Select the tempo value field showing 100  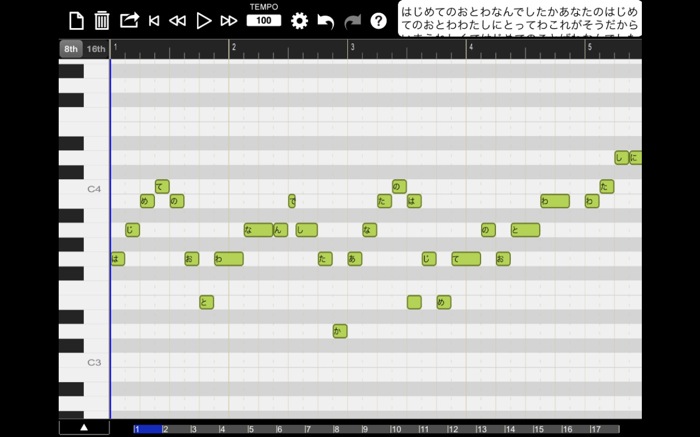click(264, 21)
